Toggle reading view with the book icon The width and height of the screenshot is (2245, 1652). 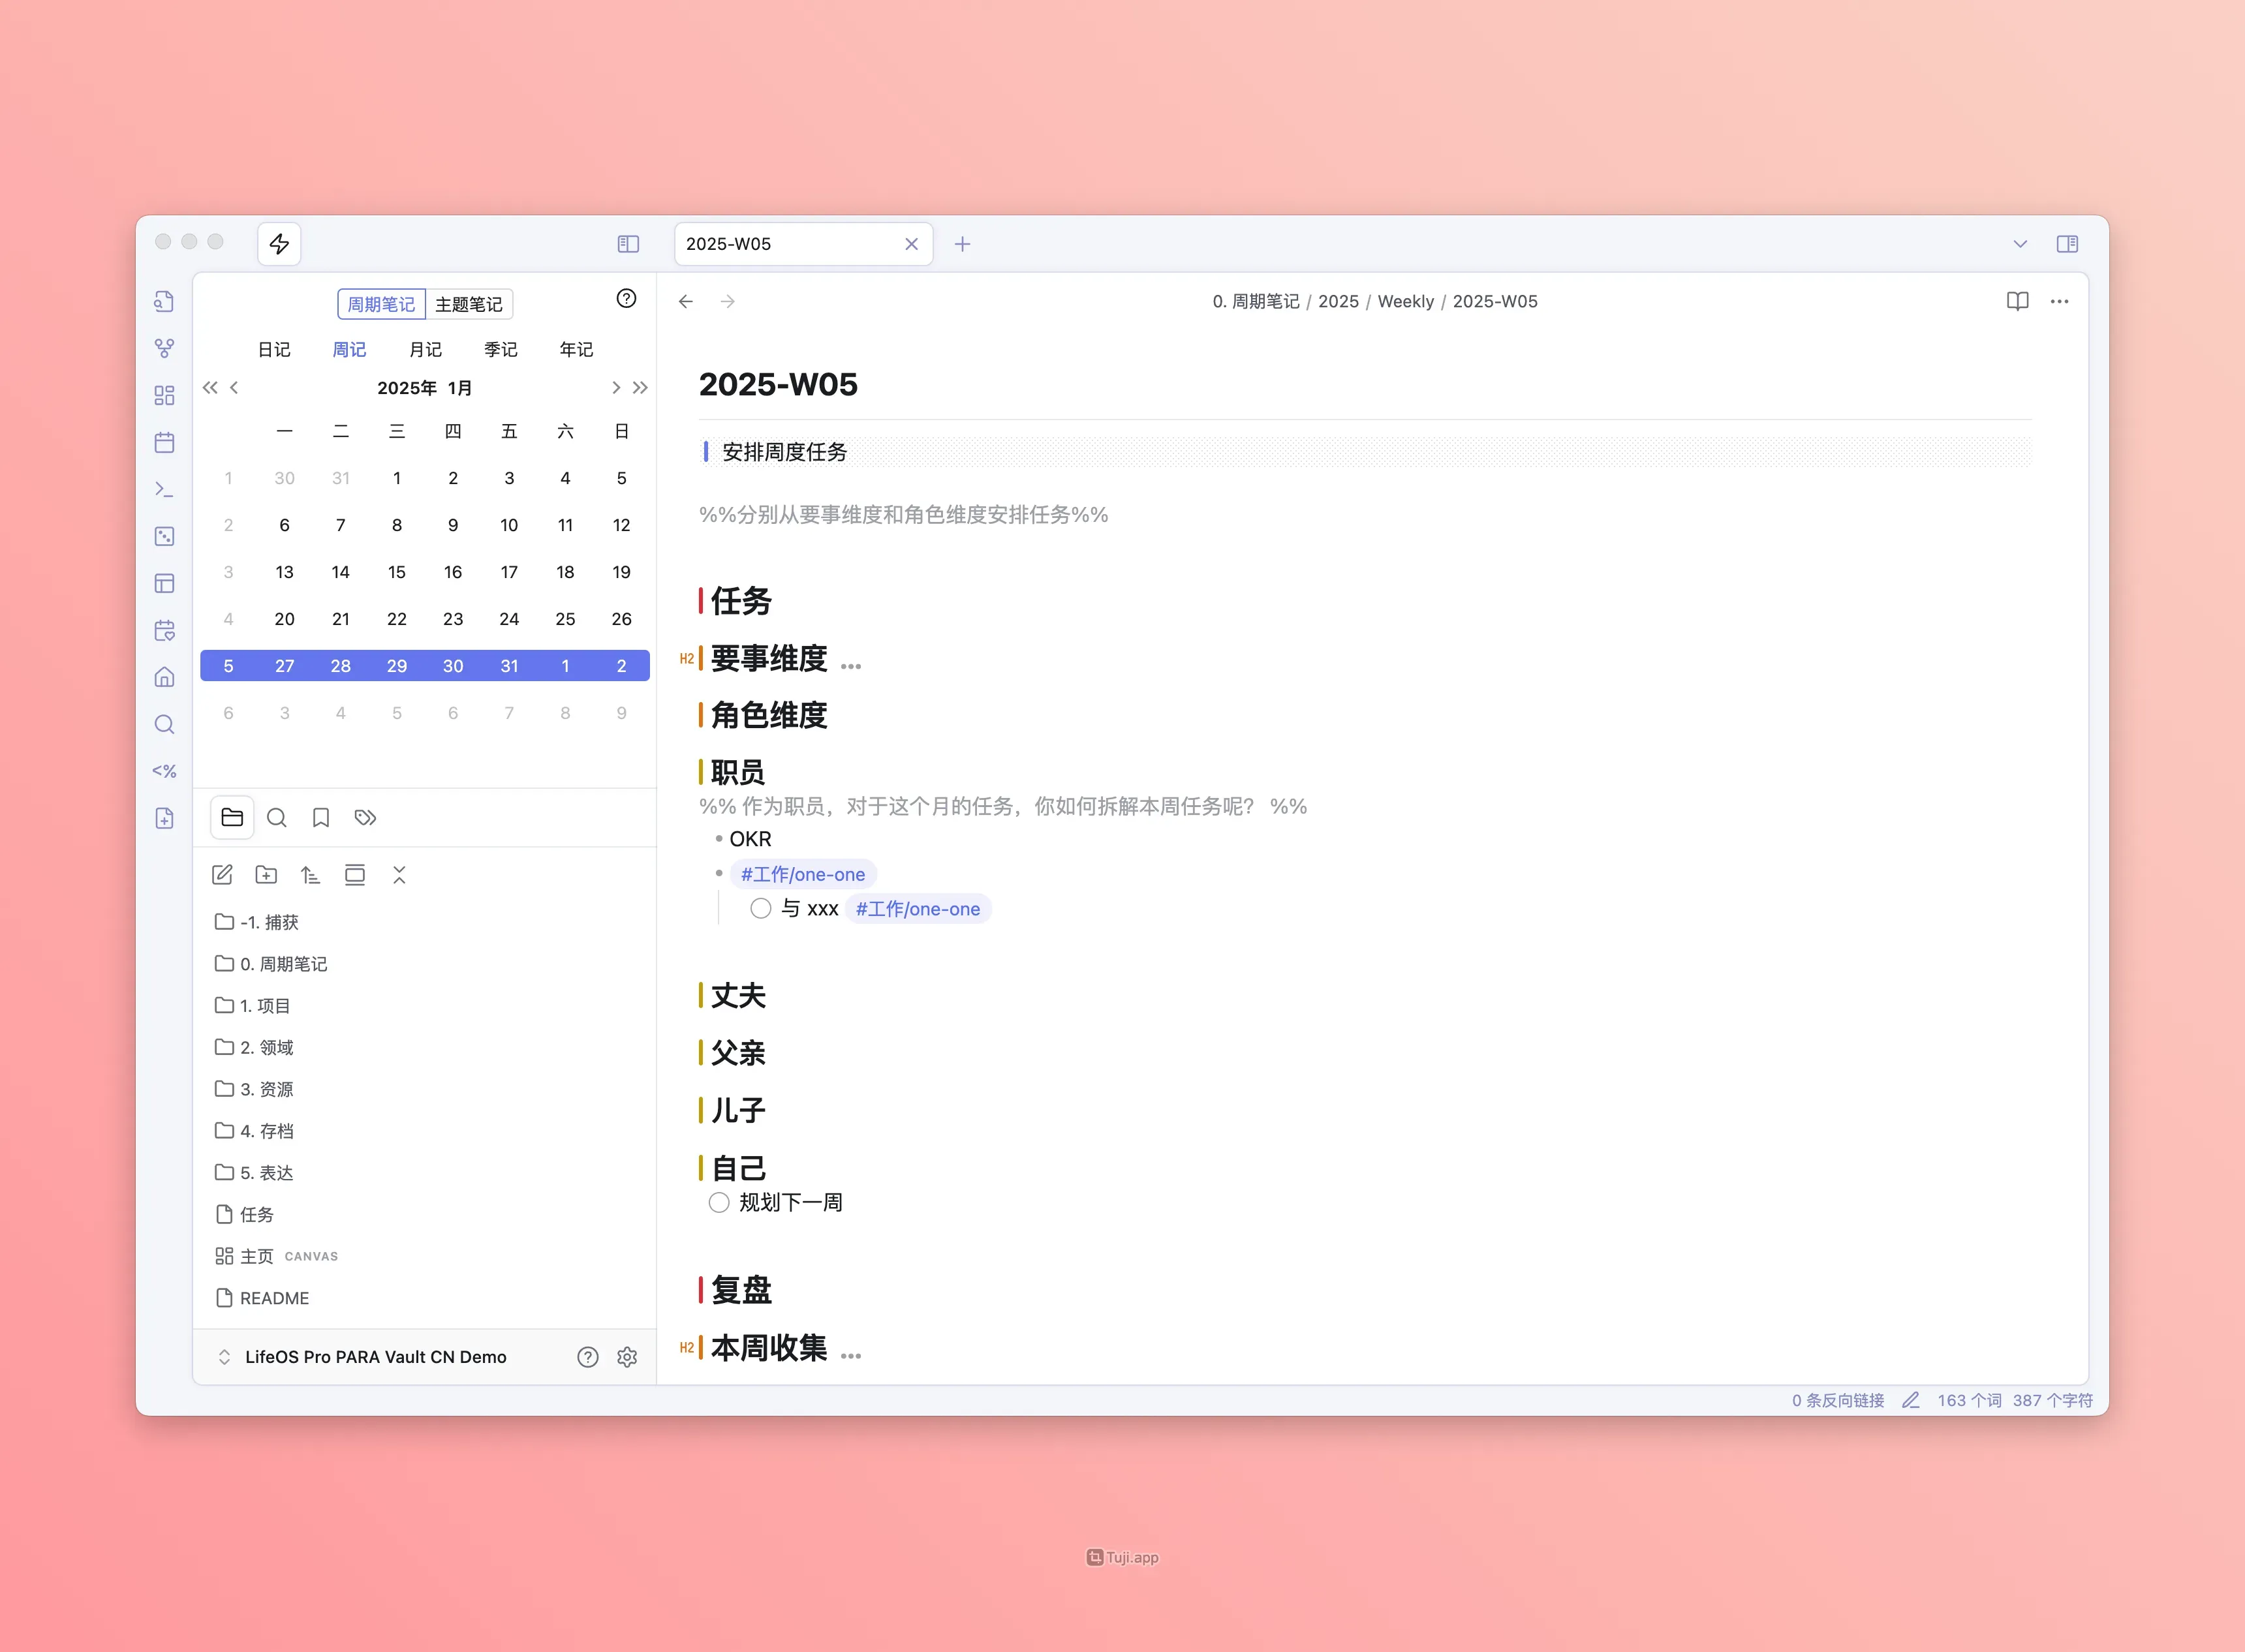(2017, 301)
